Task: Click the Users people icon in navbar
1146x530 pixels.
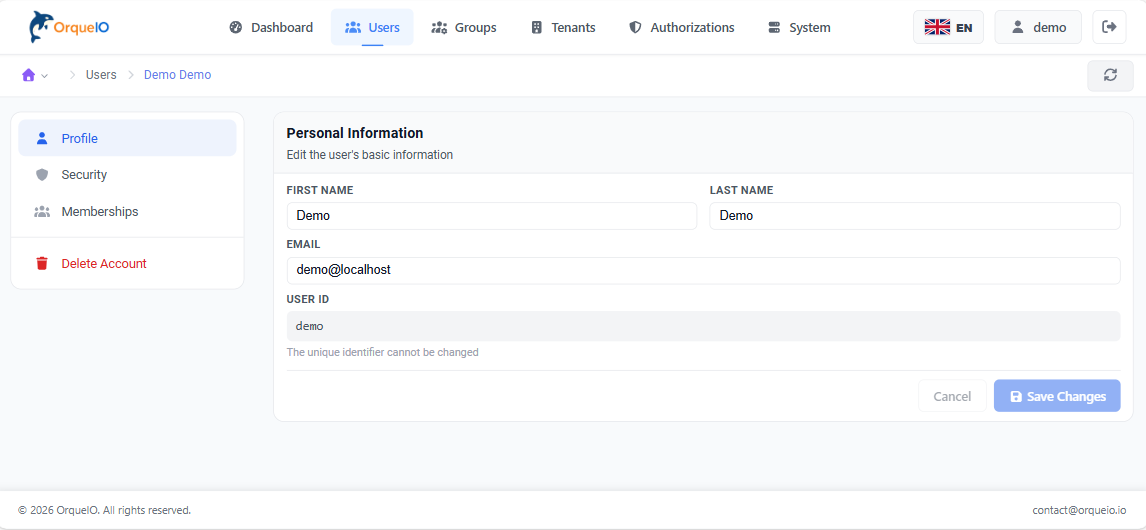Action: tap(353, 28)
